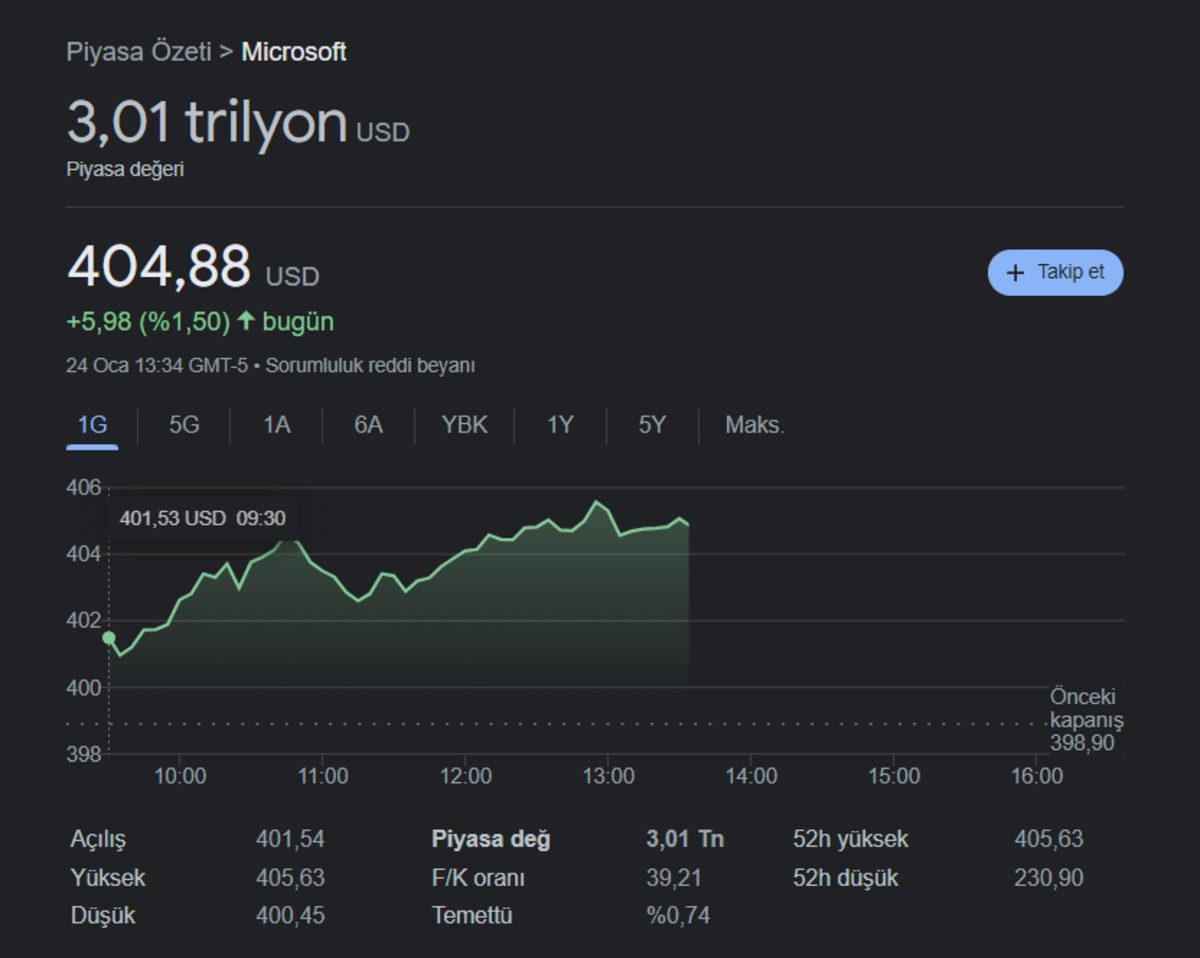The height and width of the screenshot is (958, 1200).
Task: Expand the 1G daily view
Action: click(x=93, y=424)
